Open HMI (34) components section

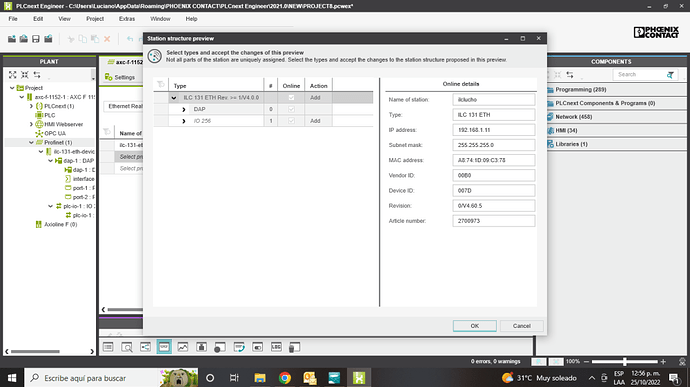click(x=616, y=130)
